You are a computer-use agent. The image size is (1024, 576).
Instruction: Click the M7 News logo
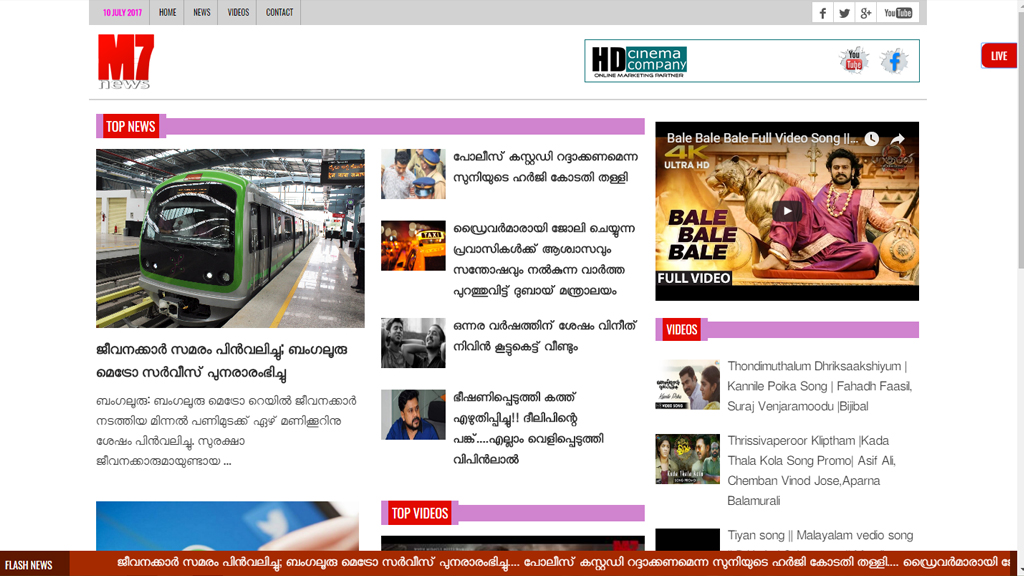pos(126,61)
